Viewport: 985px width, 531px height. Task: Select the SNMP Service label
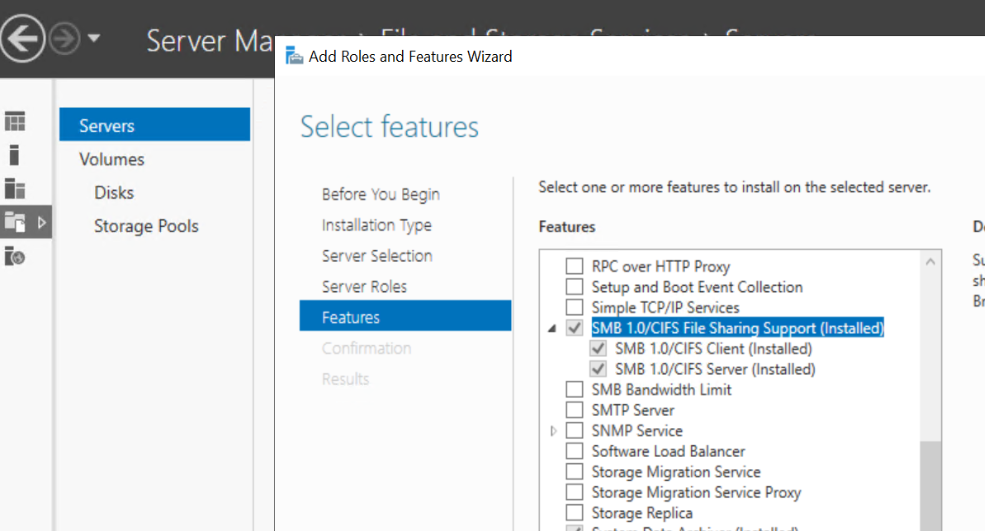coord(637,430)
